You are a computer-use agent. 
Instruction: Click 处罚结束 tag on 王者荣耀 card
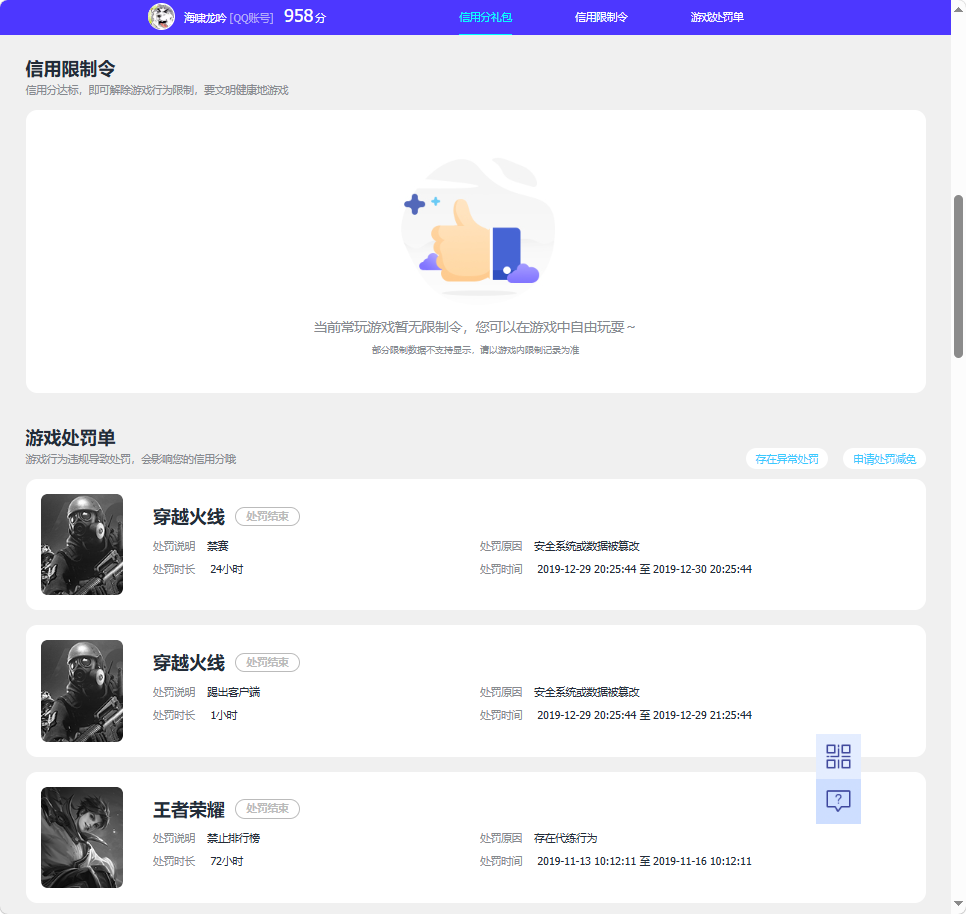pos(267,808)
